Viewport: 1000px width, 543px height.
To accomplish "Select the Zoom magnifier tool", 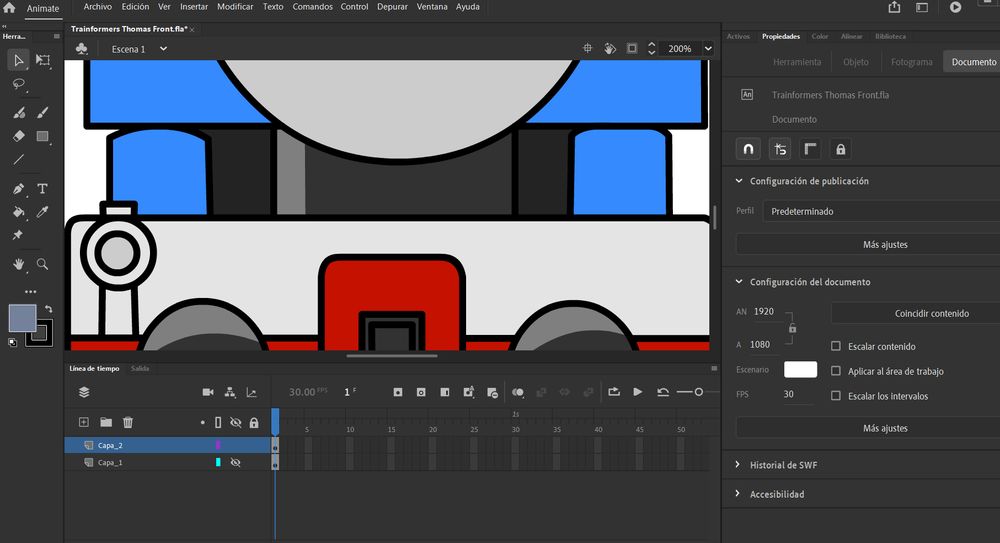I will click(x=43, y=264).
